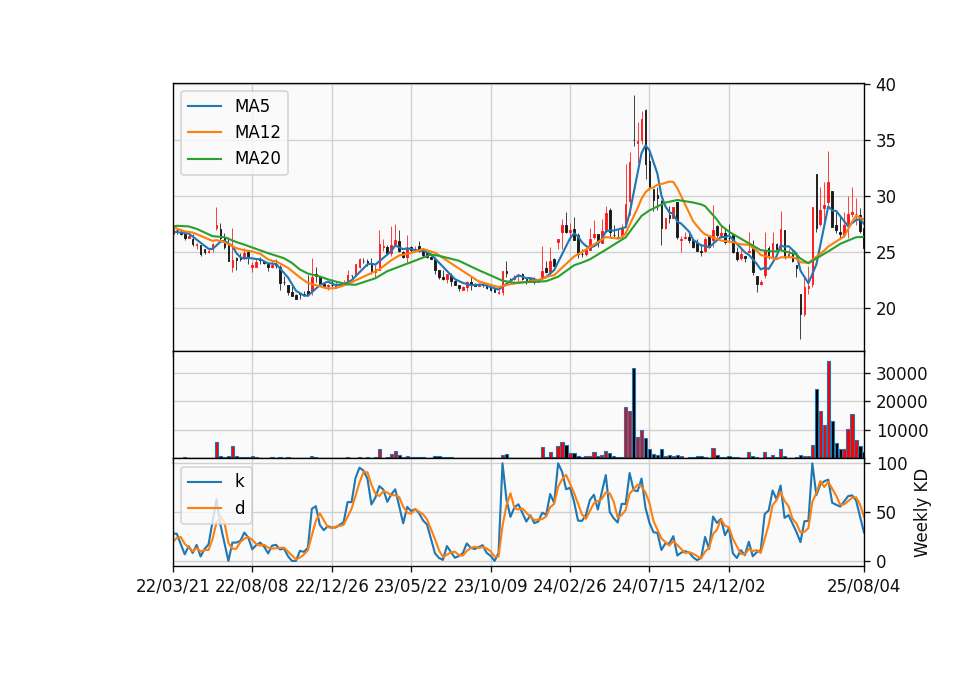Click the 24/12/02 date tick label
The width and height of the screenshot is (960, 690).
point(729,586)
